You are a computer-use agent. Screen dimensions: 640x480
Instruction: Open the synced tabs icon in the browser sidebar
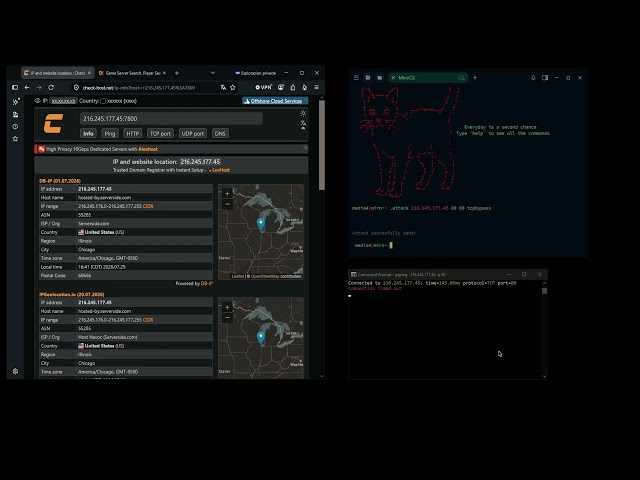(x=16, y=114)
